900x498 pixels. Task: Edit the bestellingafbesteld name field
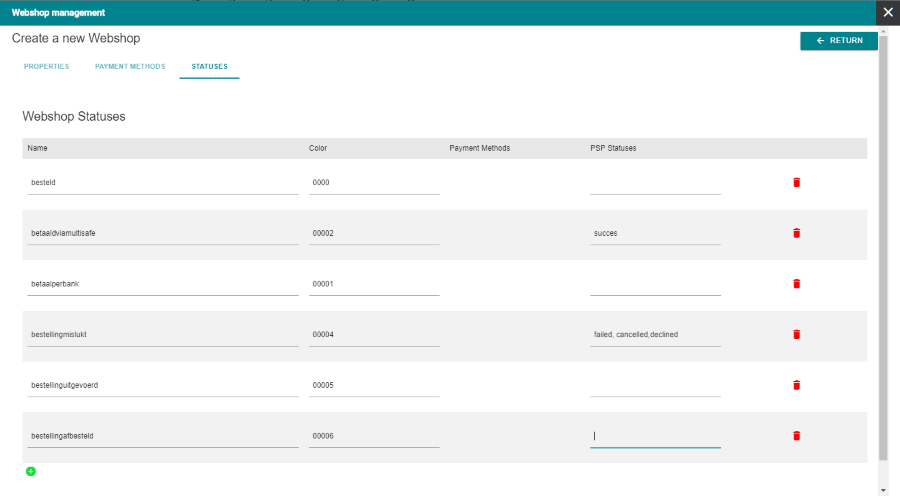(163, 436)
